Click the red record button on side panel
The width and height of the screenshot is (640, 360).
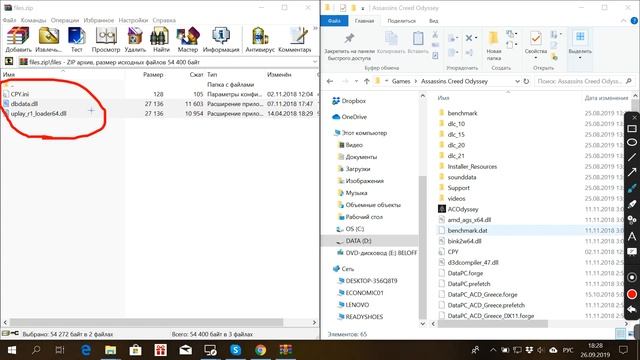[632, 294]
